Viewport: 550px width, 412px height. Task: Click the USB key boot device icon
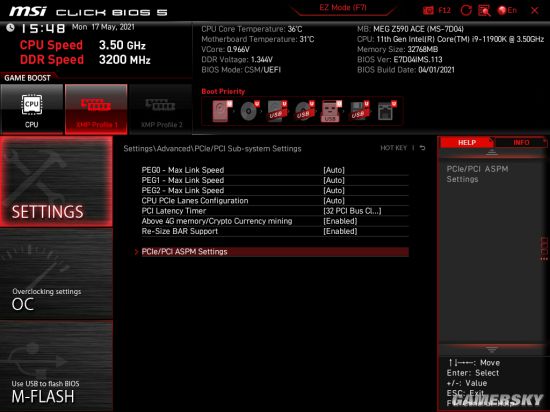coord(330,111)
